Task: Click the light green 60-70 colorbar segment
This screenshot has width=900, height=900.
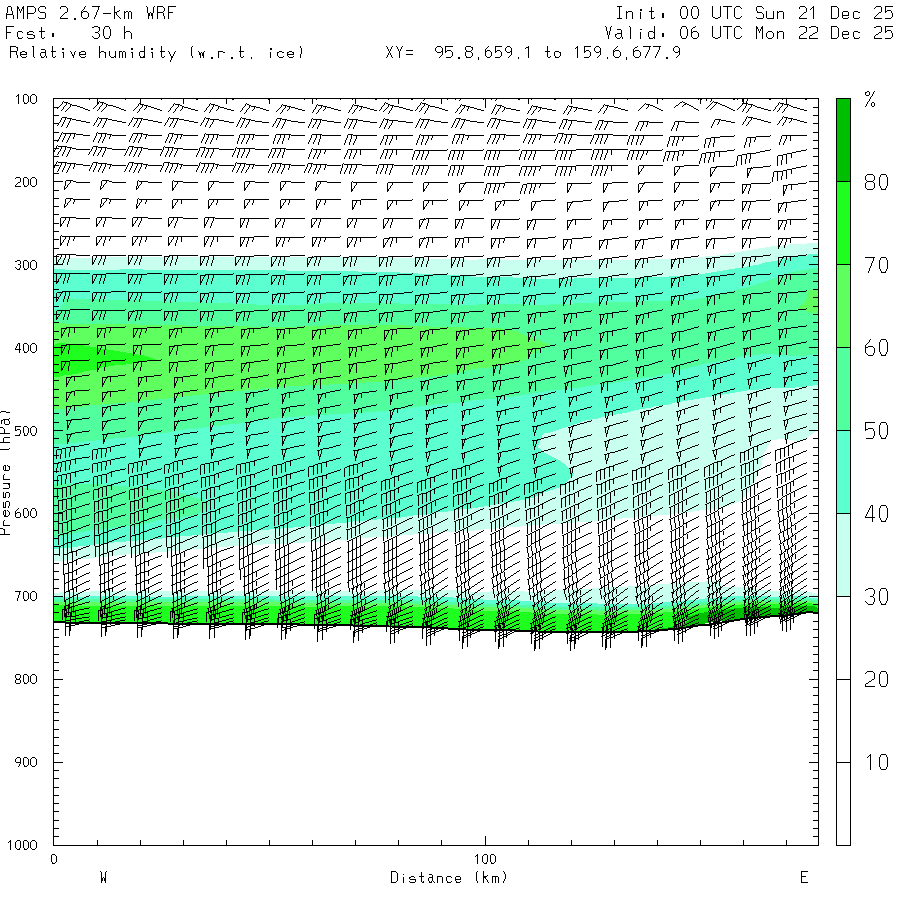Action: click(x=843, y=306)
